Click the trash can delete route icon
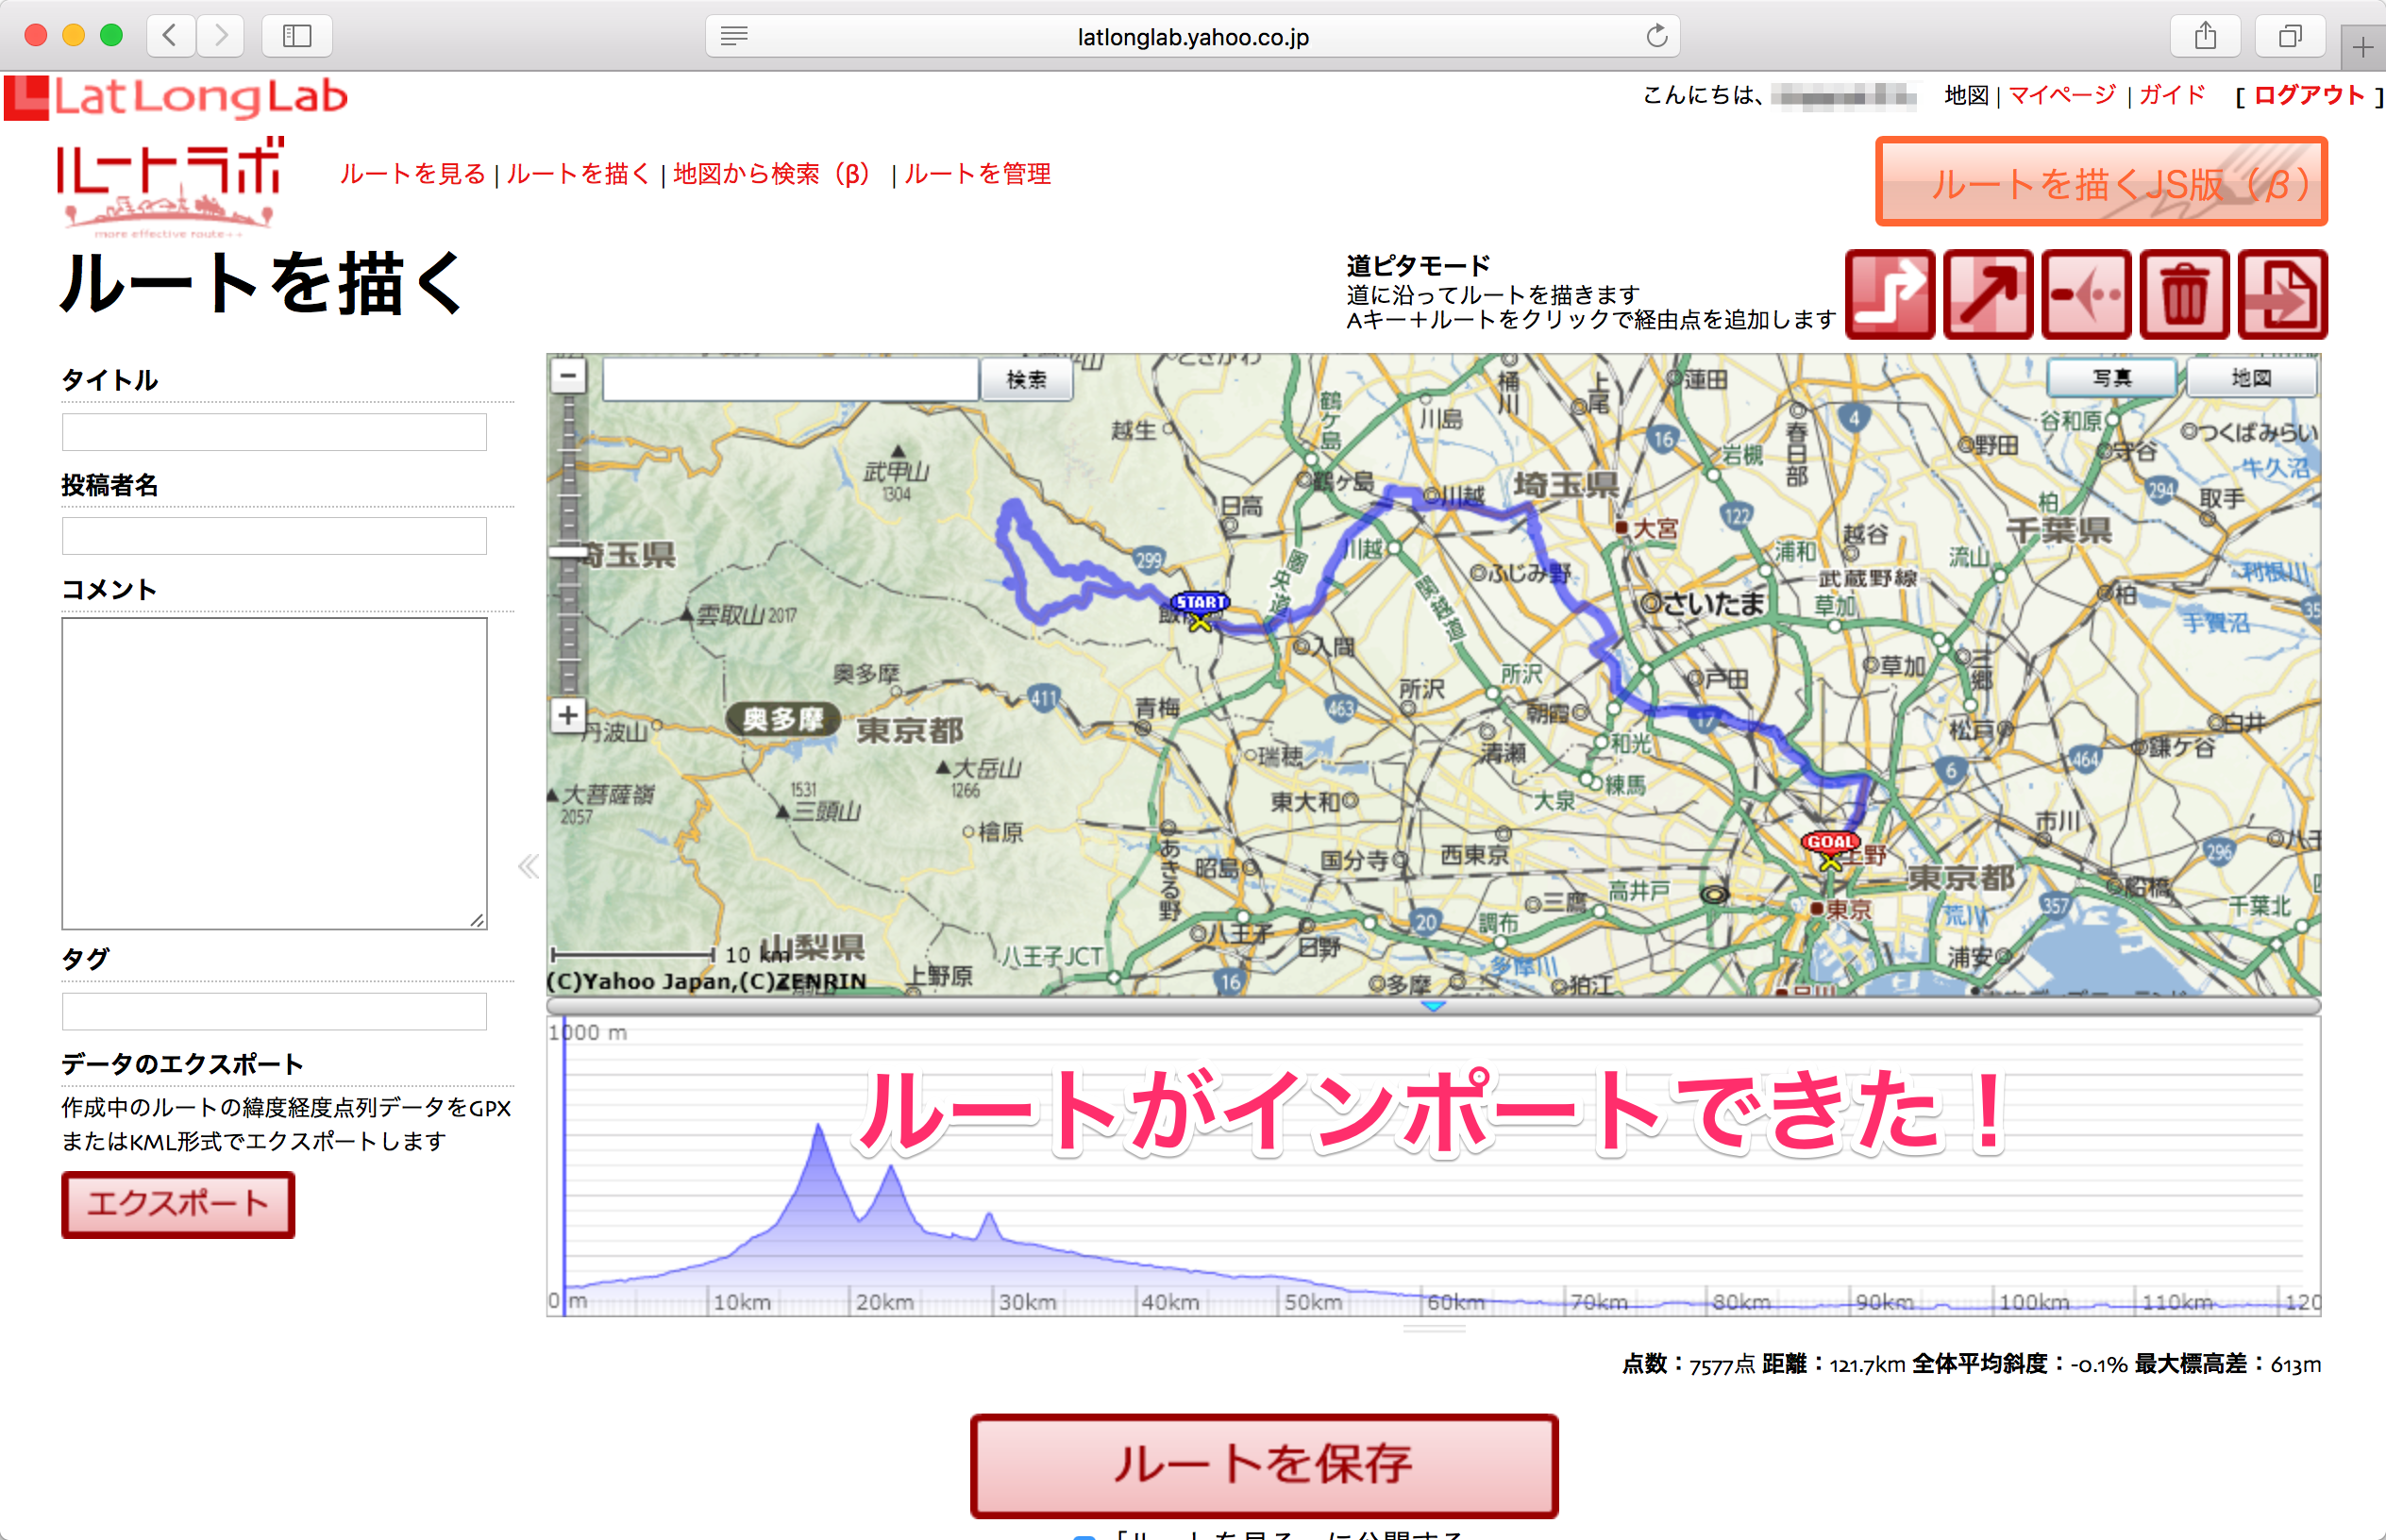Viewport: 2386px width, 1540px height. [x=2184, y=295]
